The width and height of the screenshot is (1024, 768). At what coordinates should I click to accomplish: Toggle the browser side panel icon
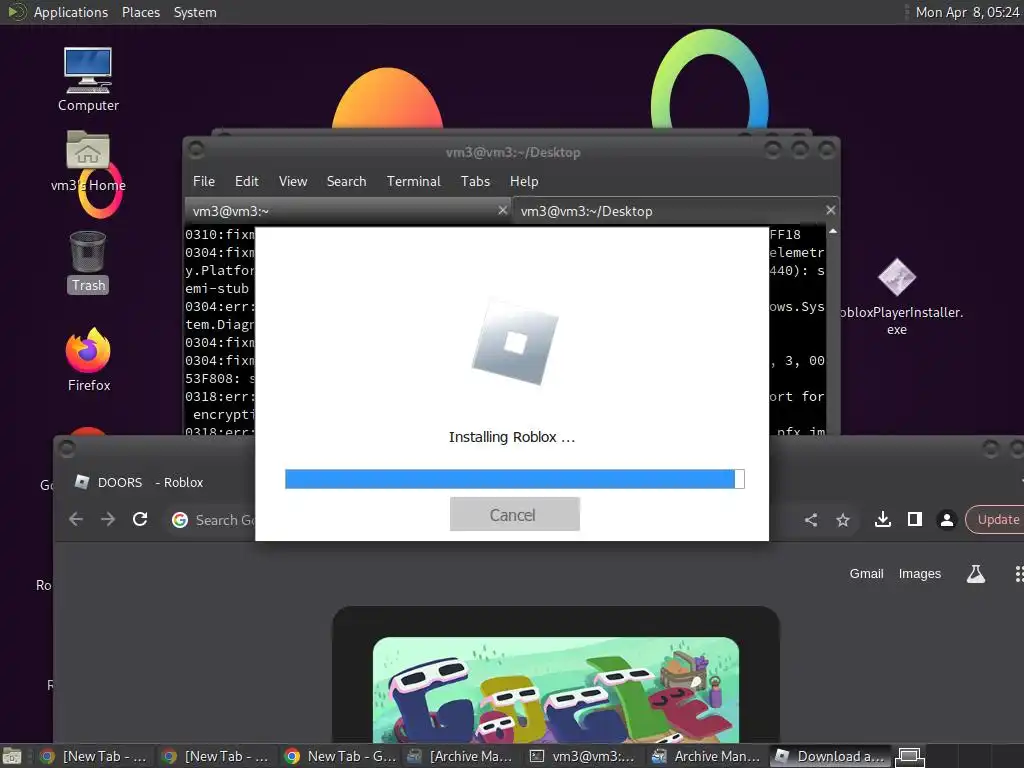(x=915, y=519)
